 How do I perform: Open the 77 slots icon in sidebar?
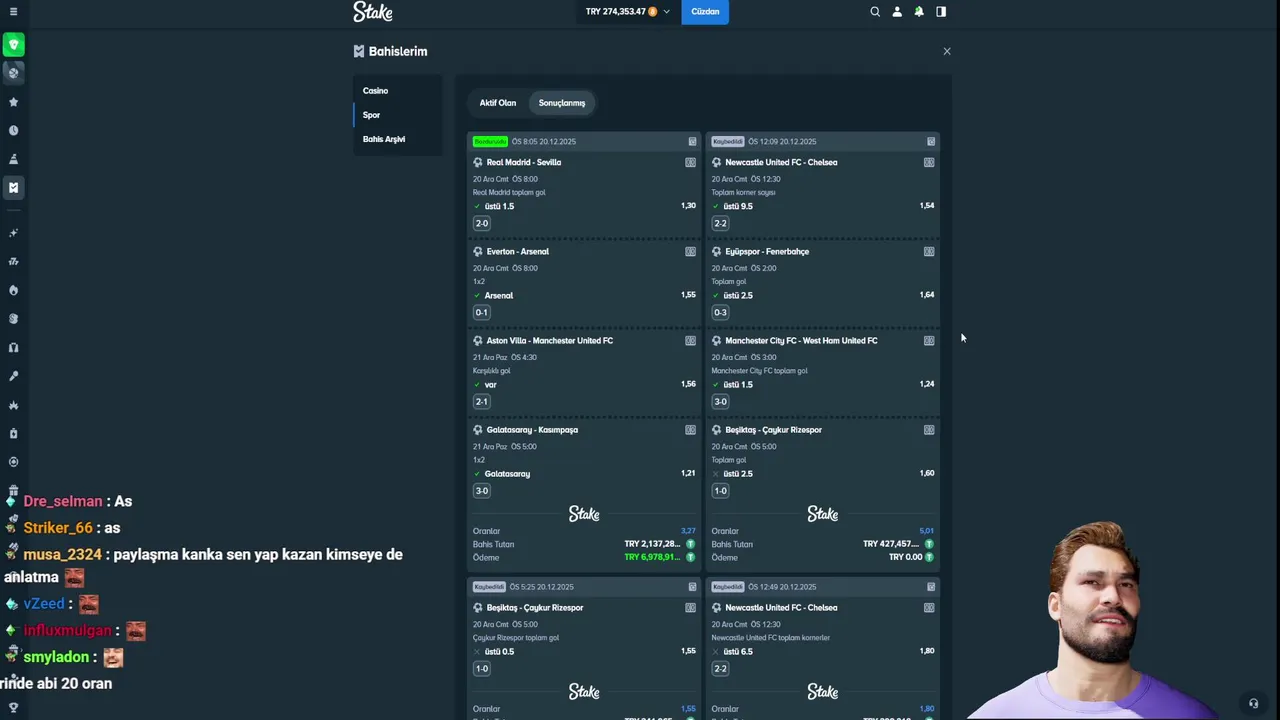(13, 262)
